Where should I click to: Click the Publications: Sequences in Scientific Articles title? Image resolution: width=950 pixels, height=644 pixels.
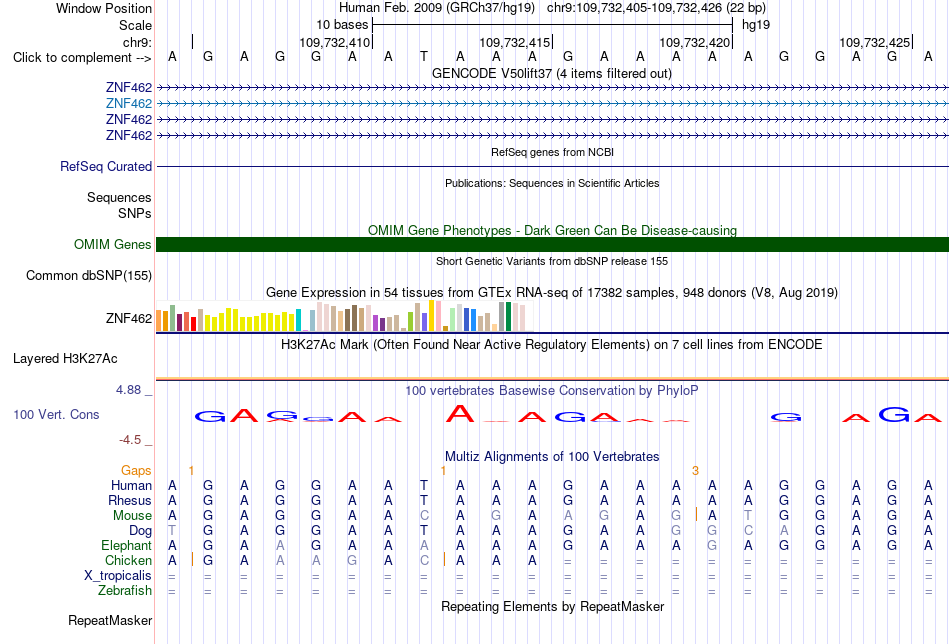[x=552, y=183]
